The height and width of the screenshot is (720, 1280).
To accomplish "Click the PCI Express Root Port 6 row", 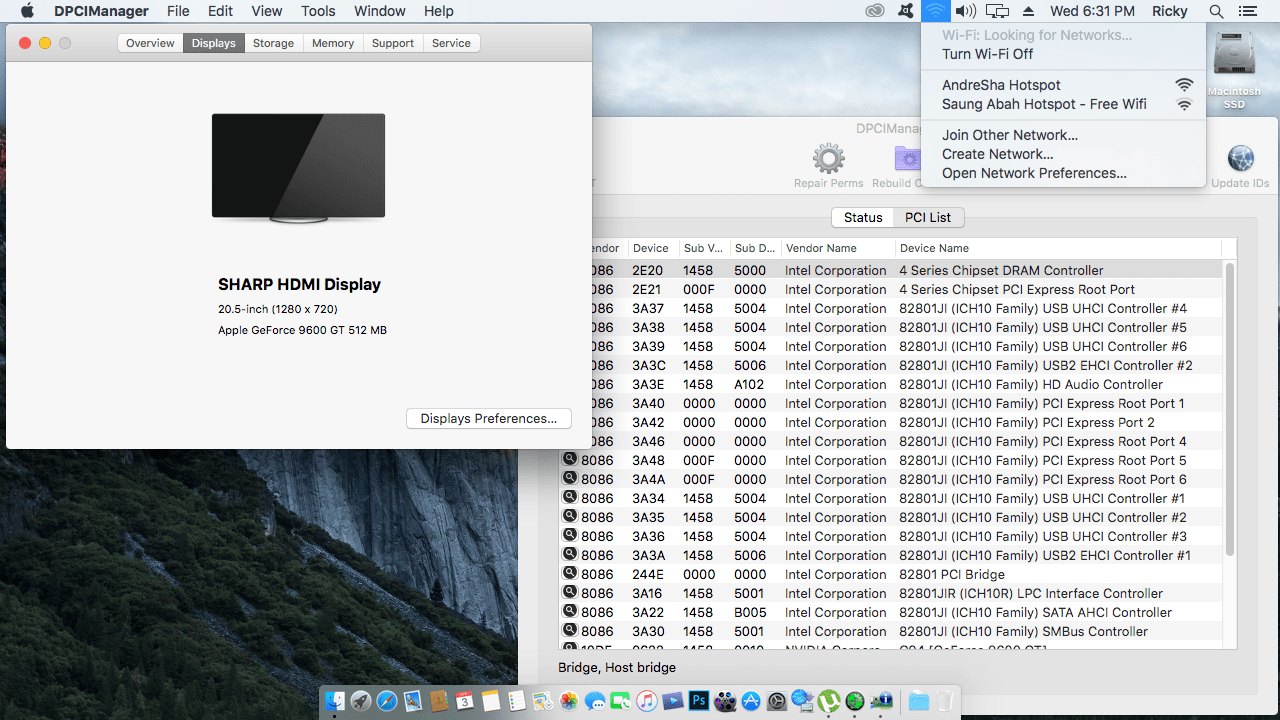I will coord(890,479).
